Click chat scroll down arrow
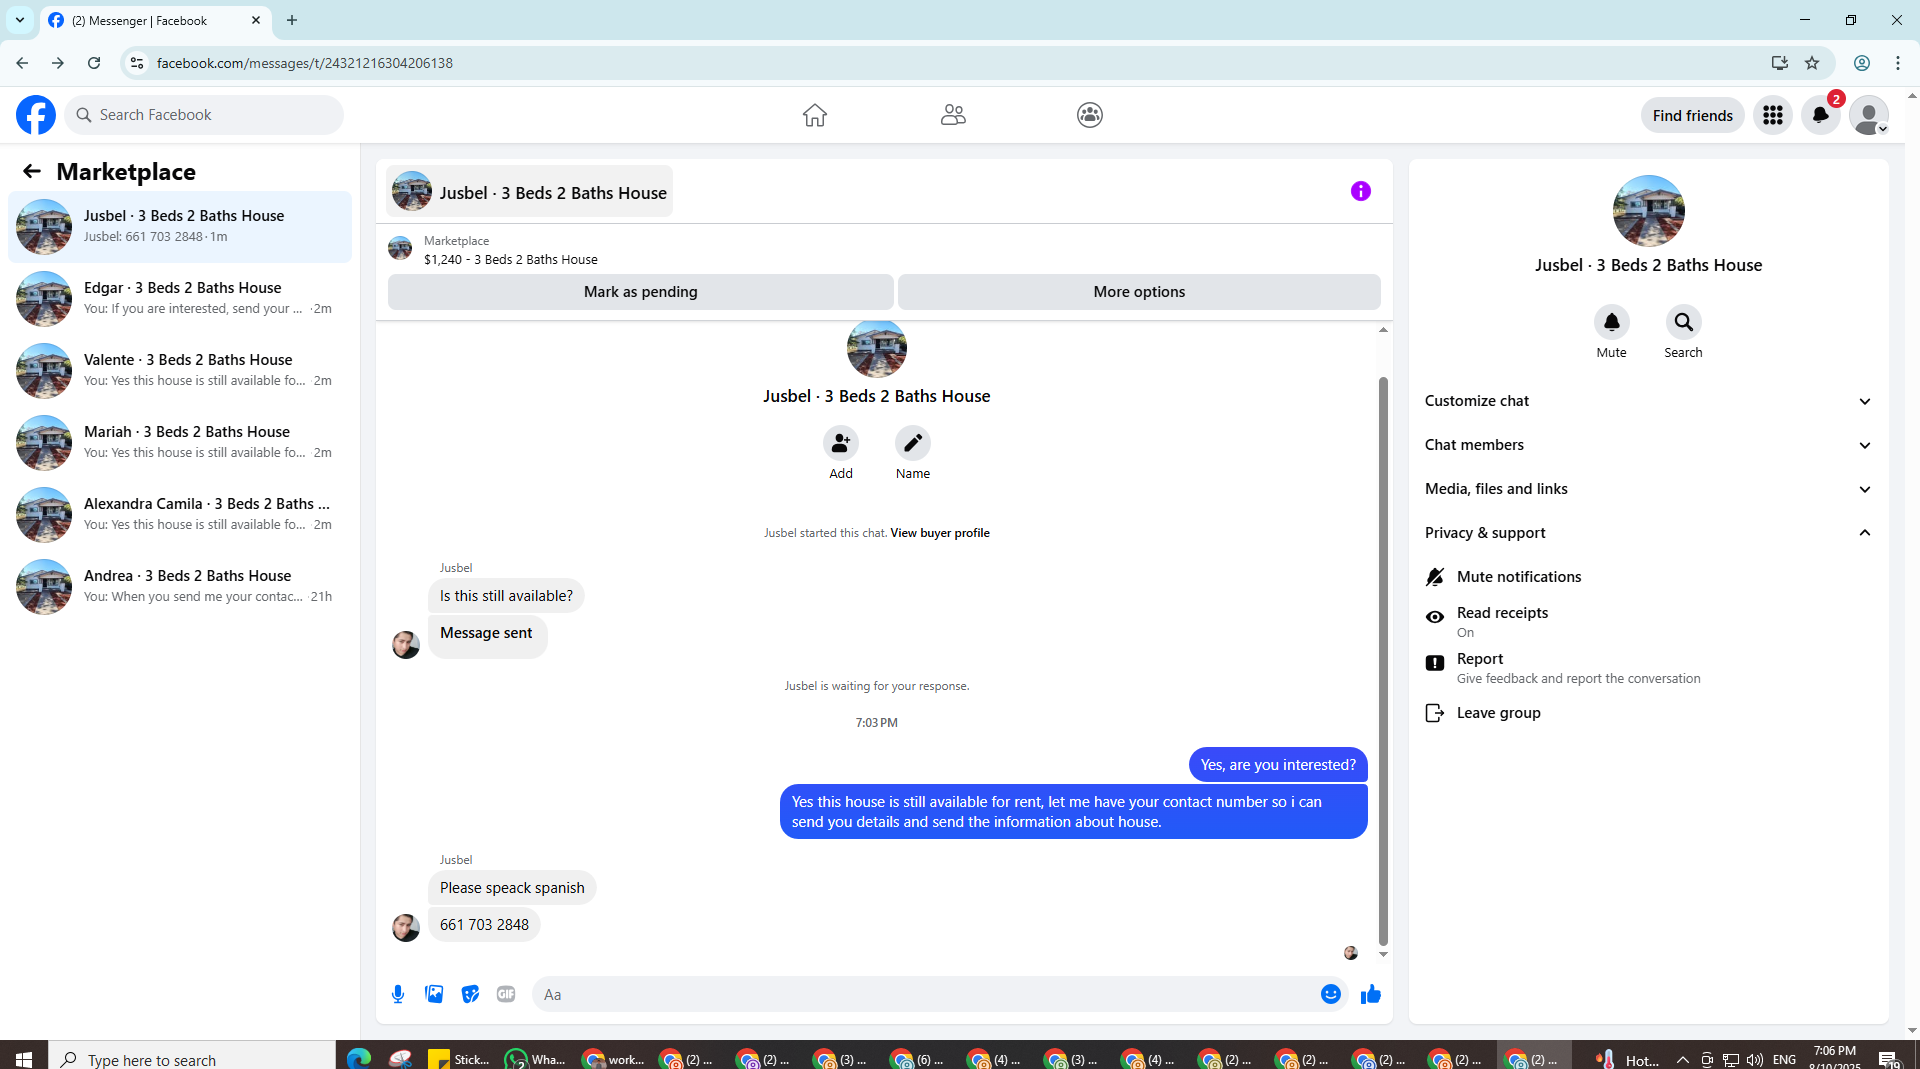Viewport: 1920px width, 1069px height. (1383, 954)
